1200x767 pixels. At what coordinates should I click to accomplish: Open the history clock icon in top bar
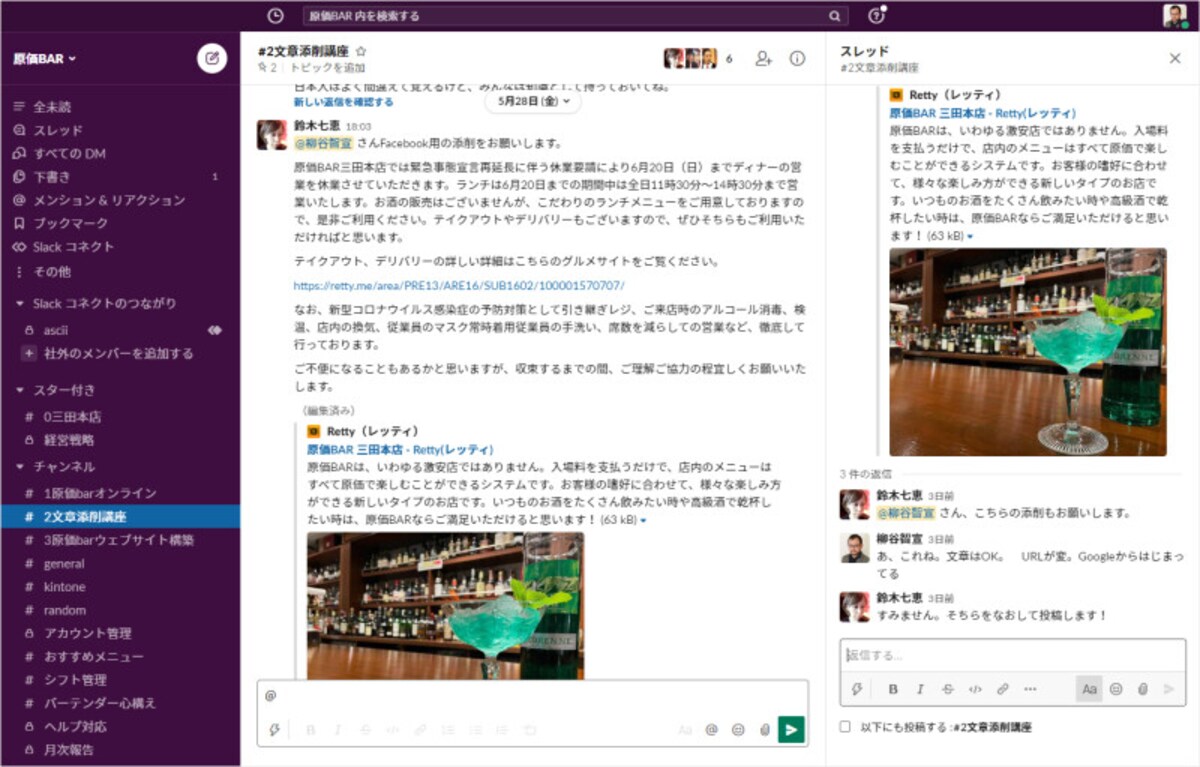[x=276, y=15]
